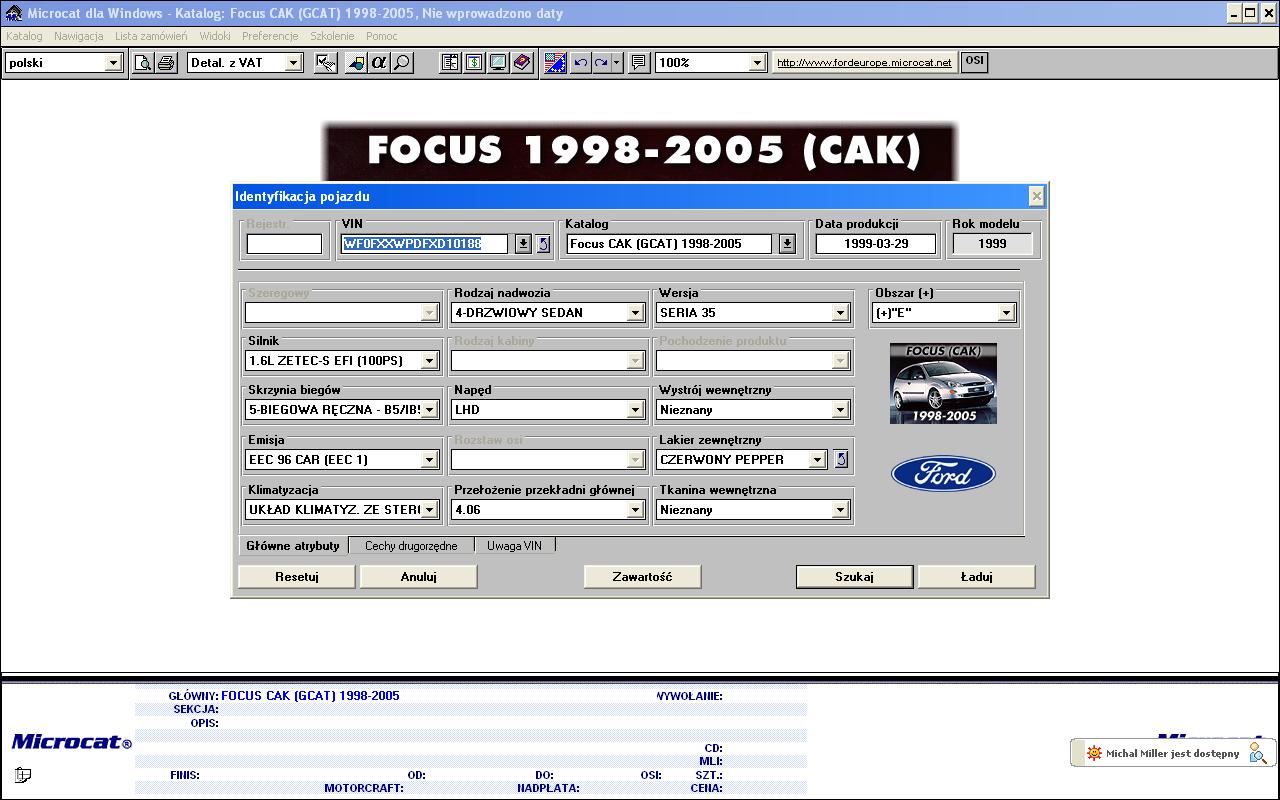The width and height of the screenshot is (1280, 800).
Task: Open the Pomoc menu
Action: 382,36
